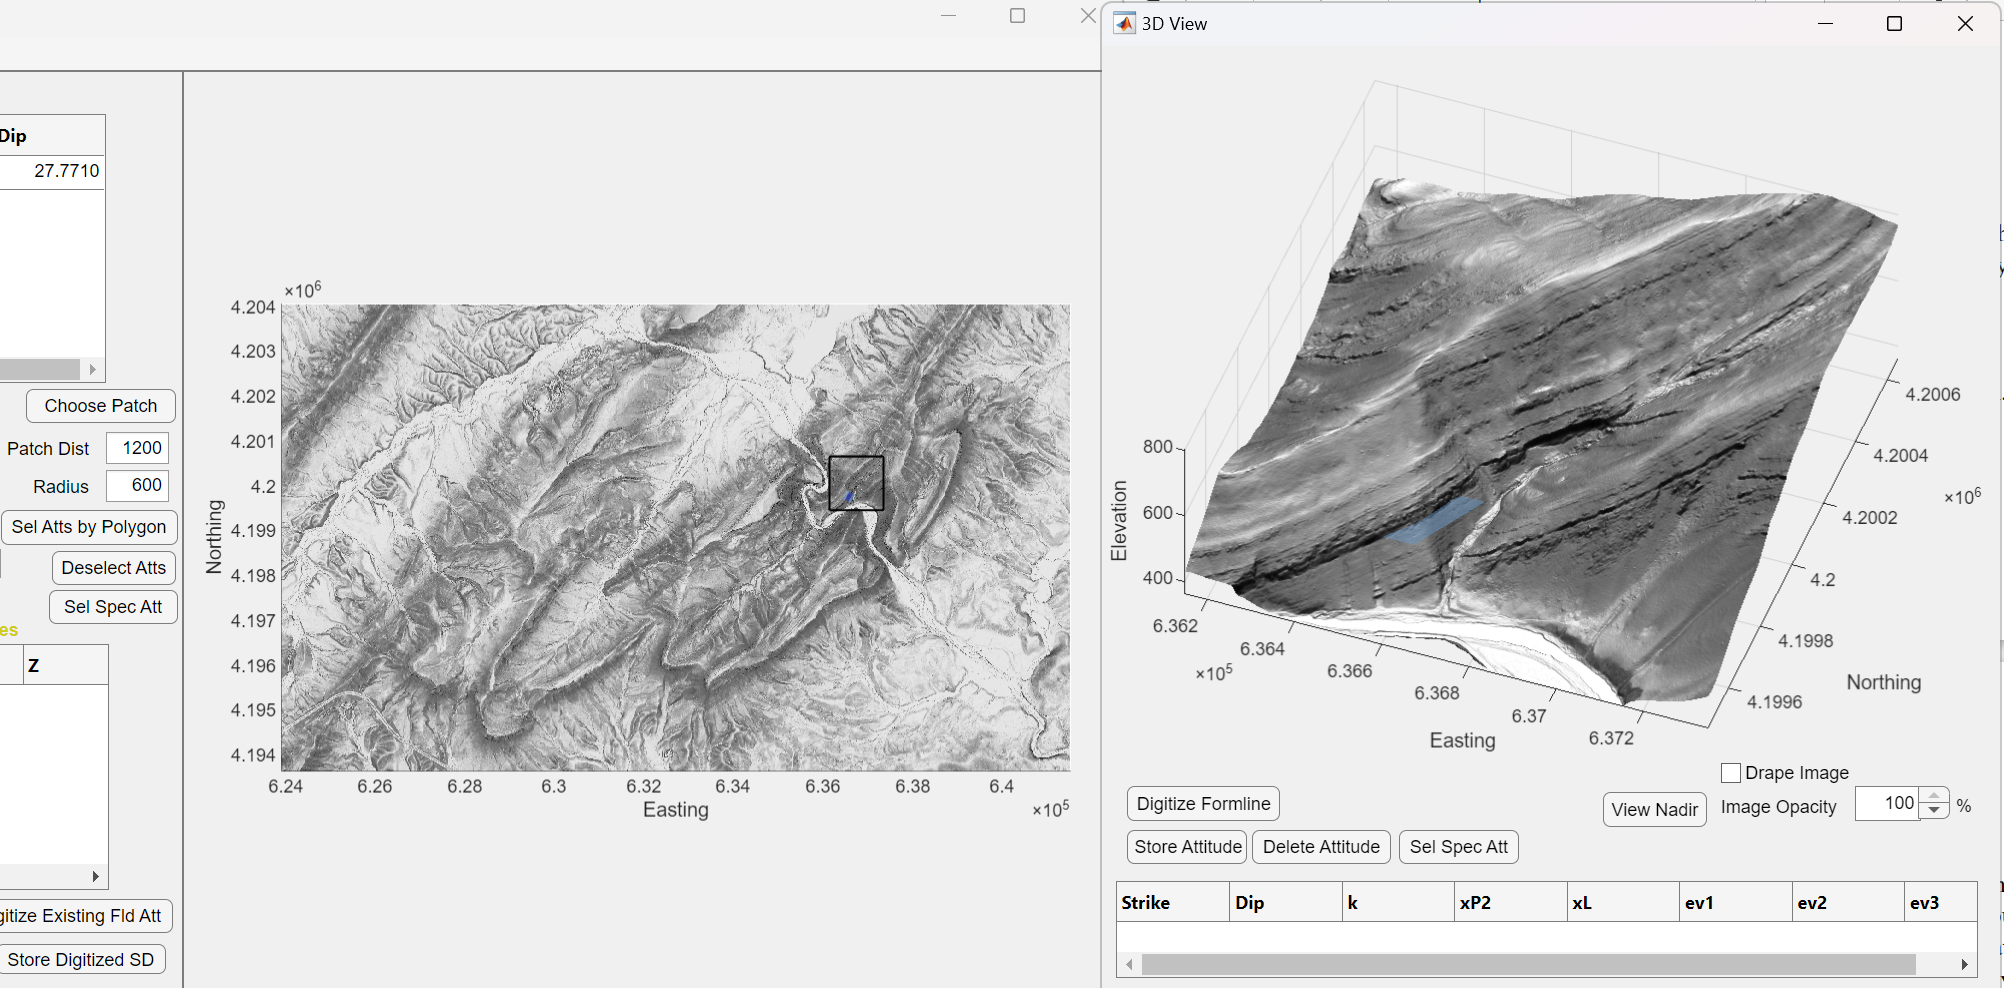
Task: Minimize the 3D View window
Action: click(x=1825, y=24)
